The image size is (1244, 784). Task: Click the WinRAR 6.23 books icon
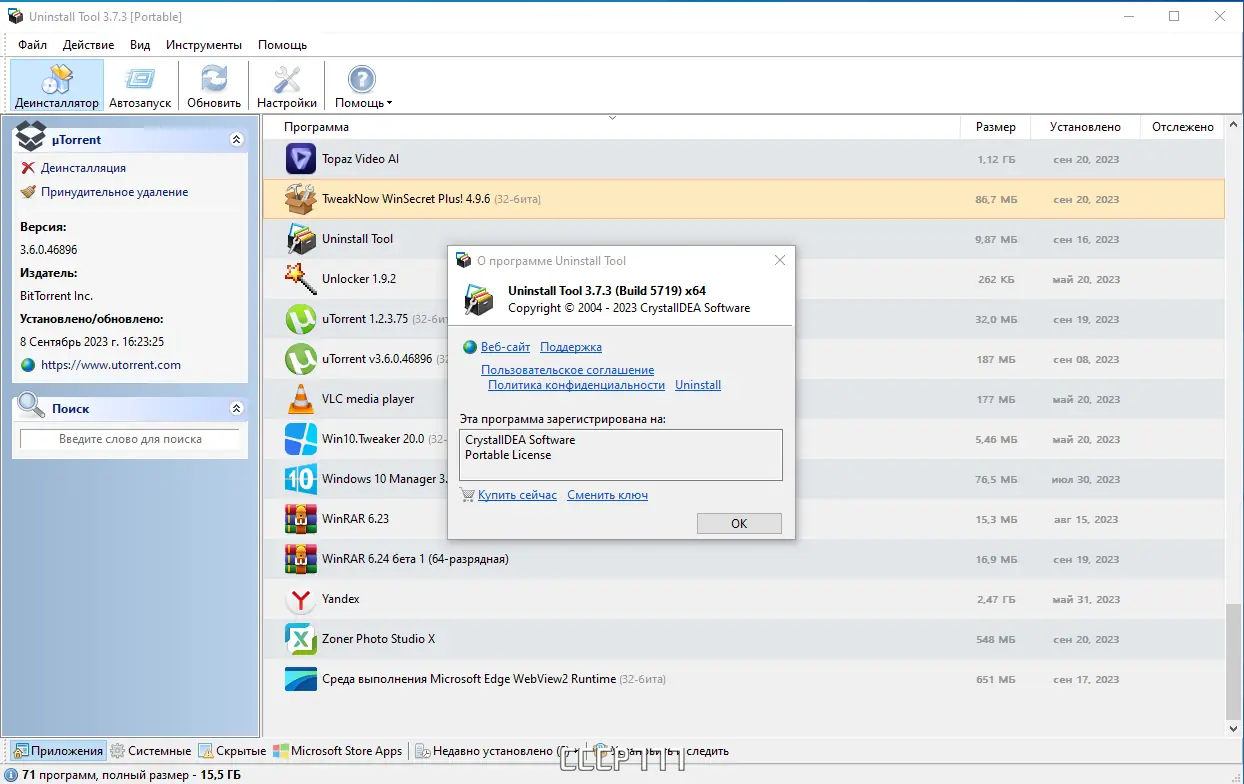tap(300, 519)
